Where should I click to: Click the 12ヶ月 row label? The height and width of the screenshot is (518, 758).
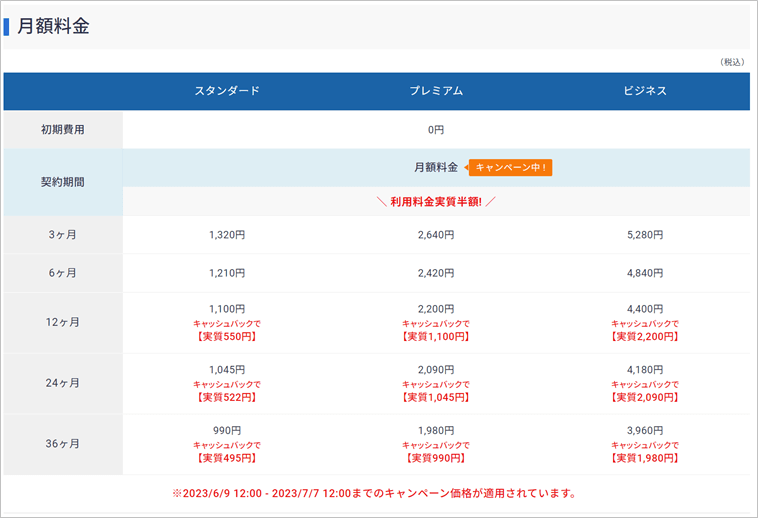[x=63, y=322]
